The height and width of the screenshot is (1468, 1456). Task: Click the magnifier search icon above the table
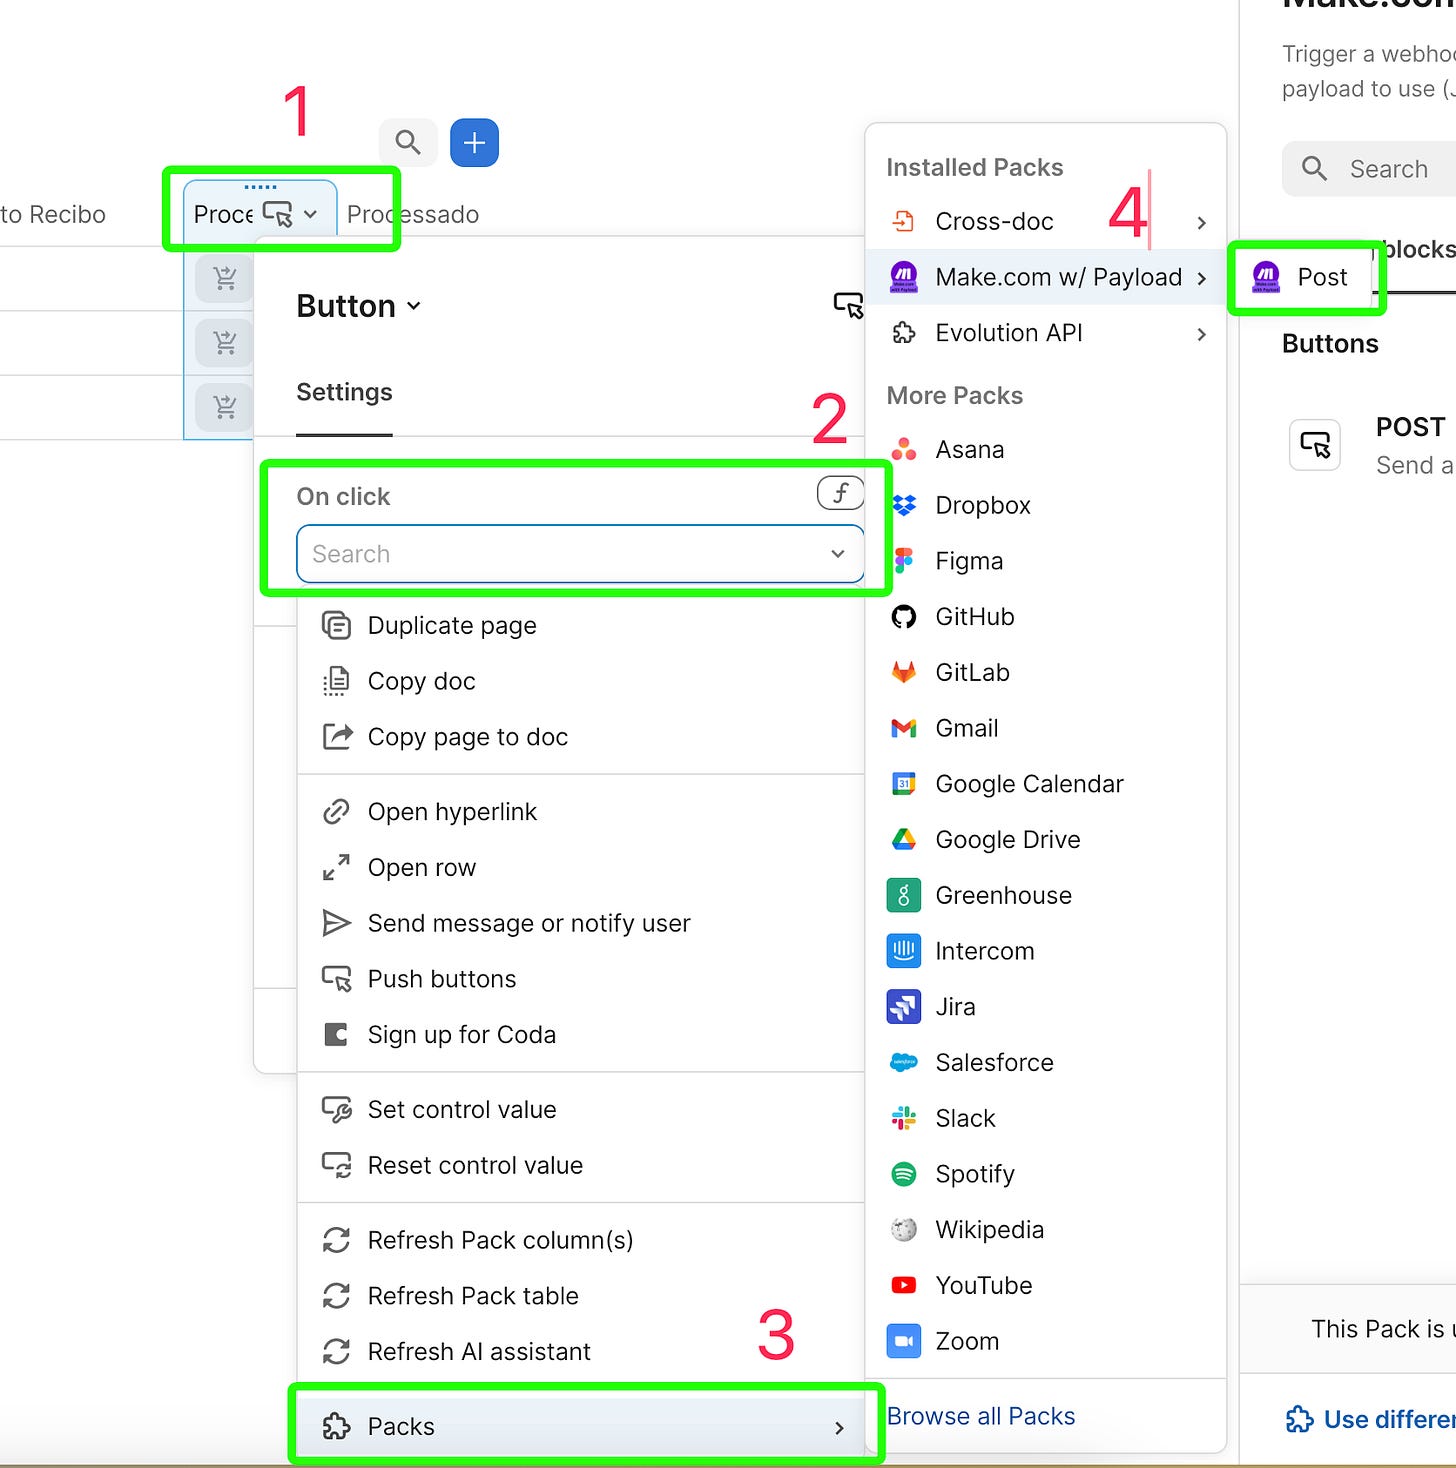pyautogui.click(x=408, y=143)
